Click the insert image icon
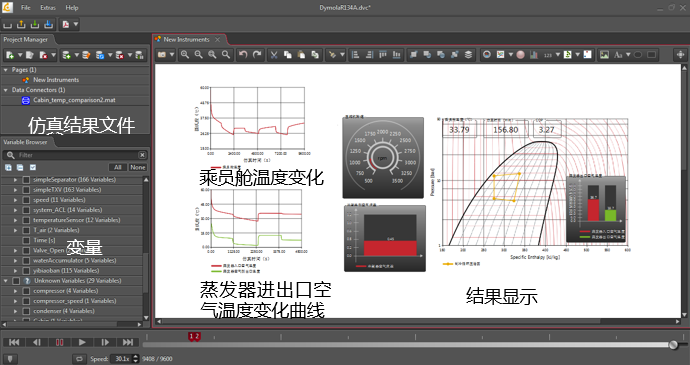Screen dimensions: 690x365 click(x=604, y=55)
